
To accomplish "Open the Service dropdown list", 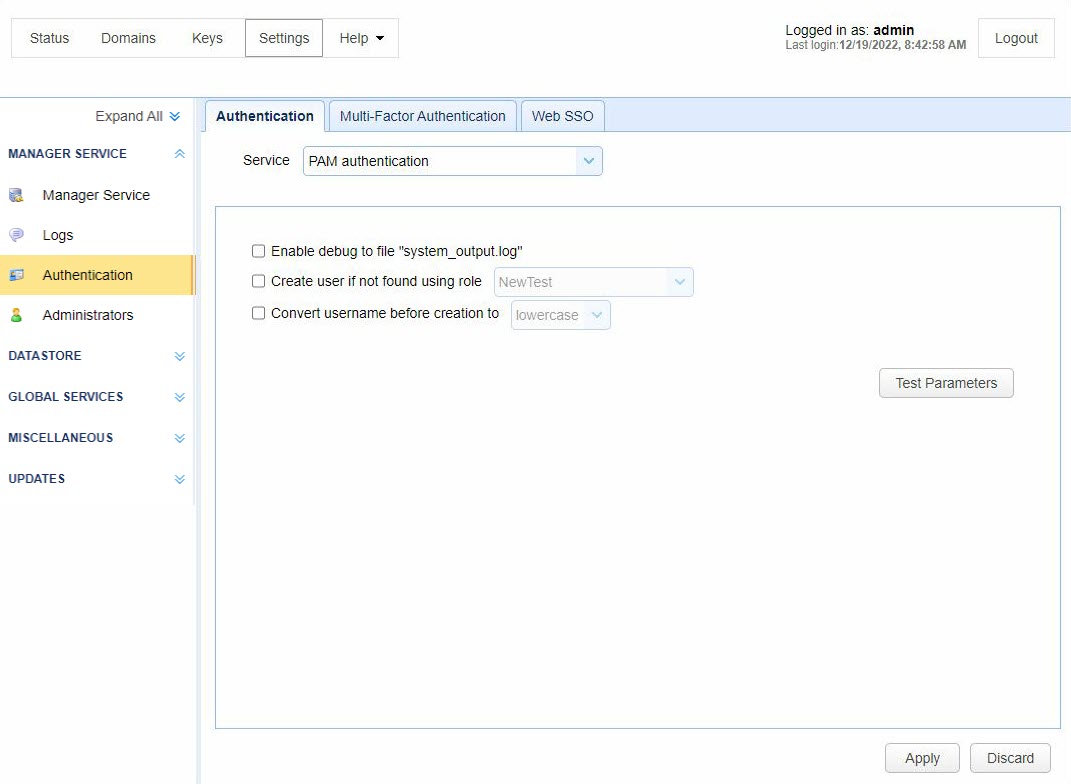I will coord(588,161).
